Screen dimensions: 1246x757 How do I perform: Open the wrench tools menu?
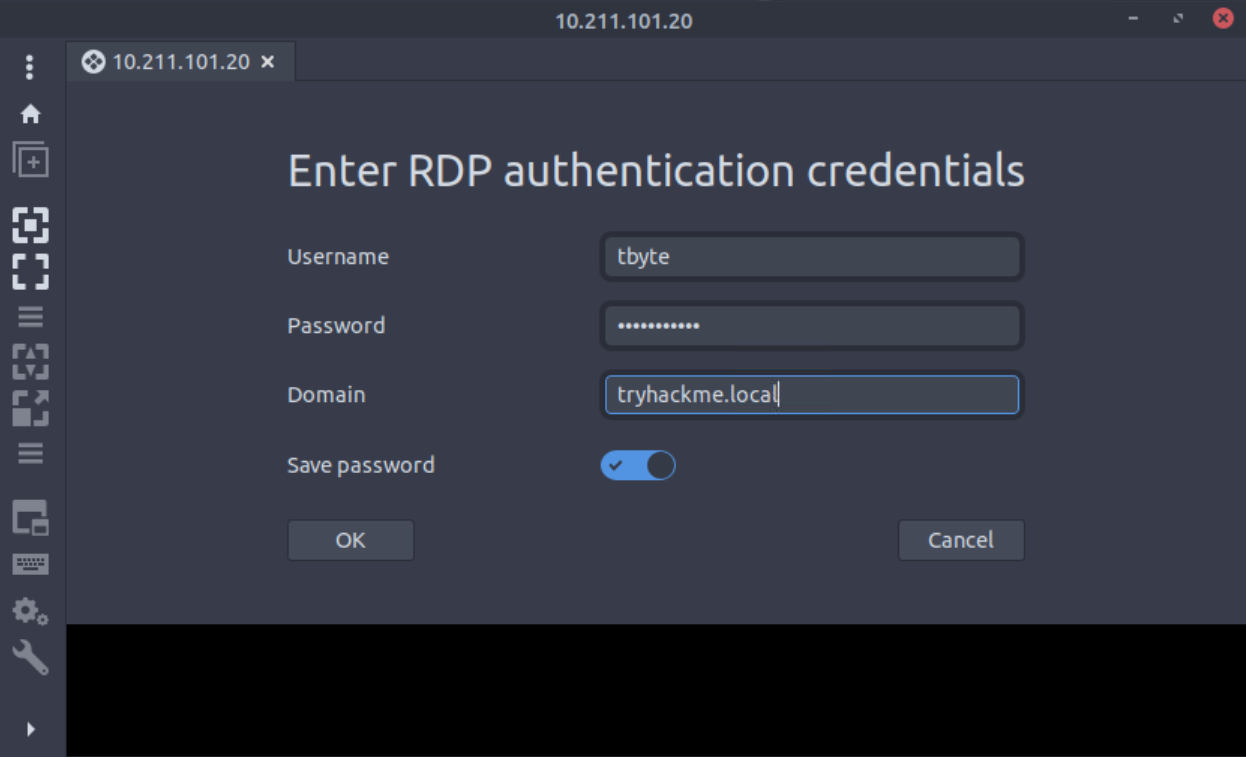point(30,658)
